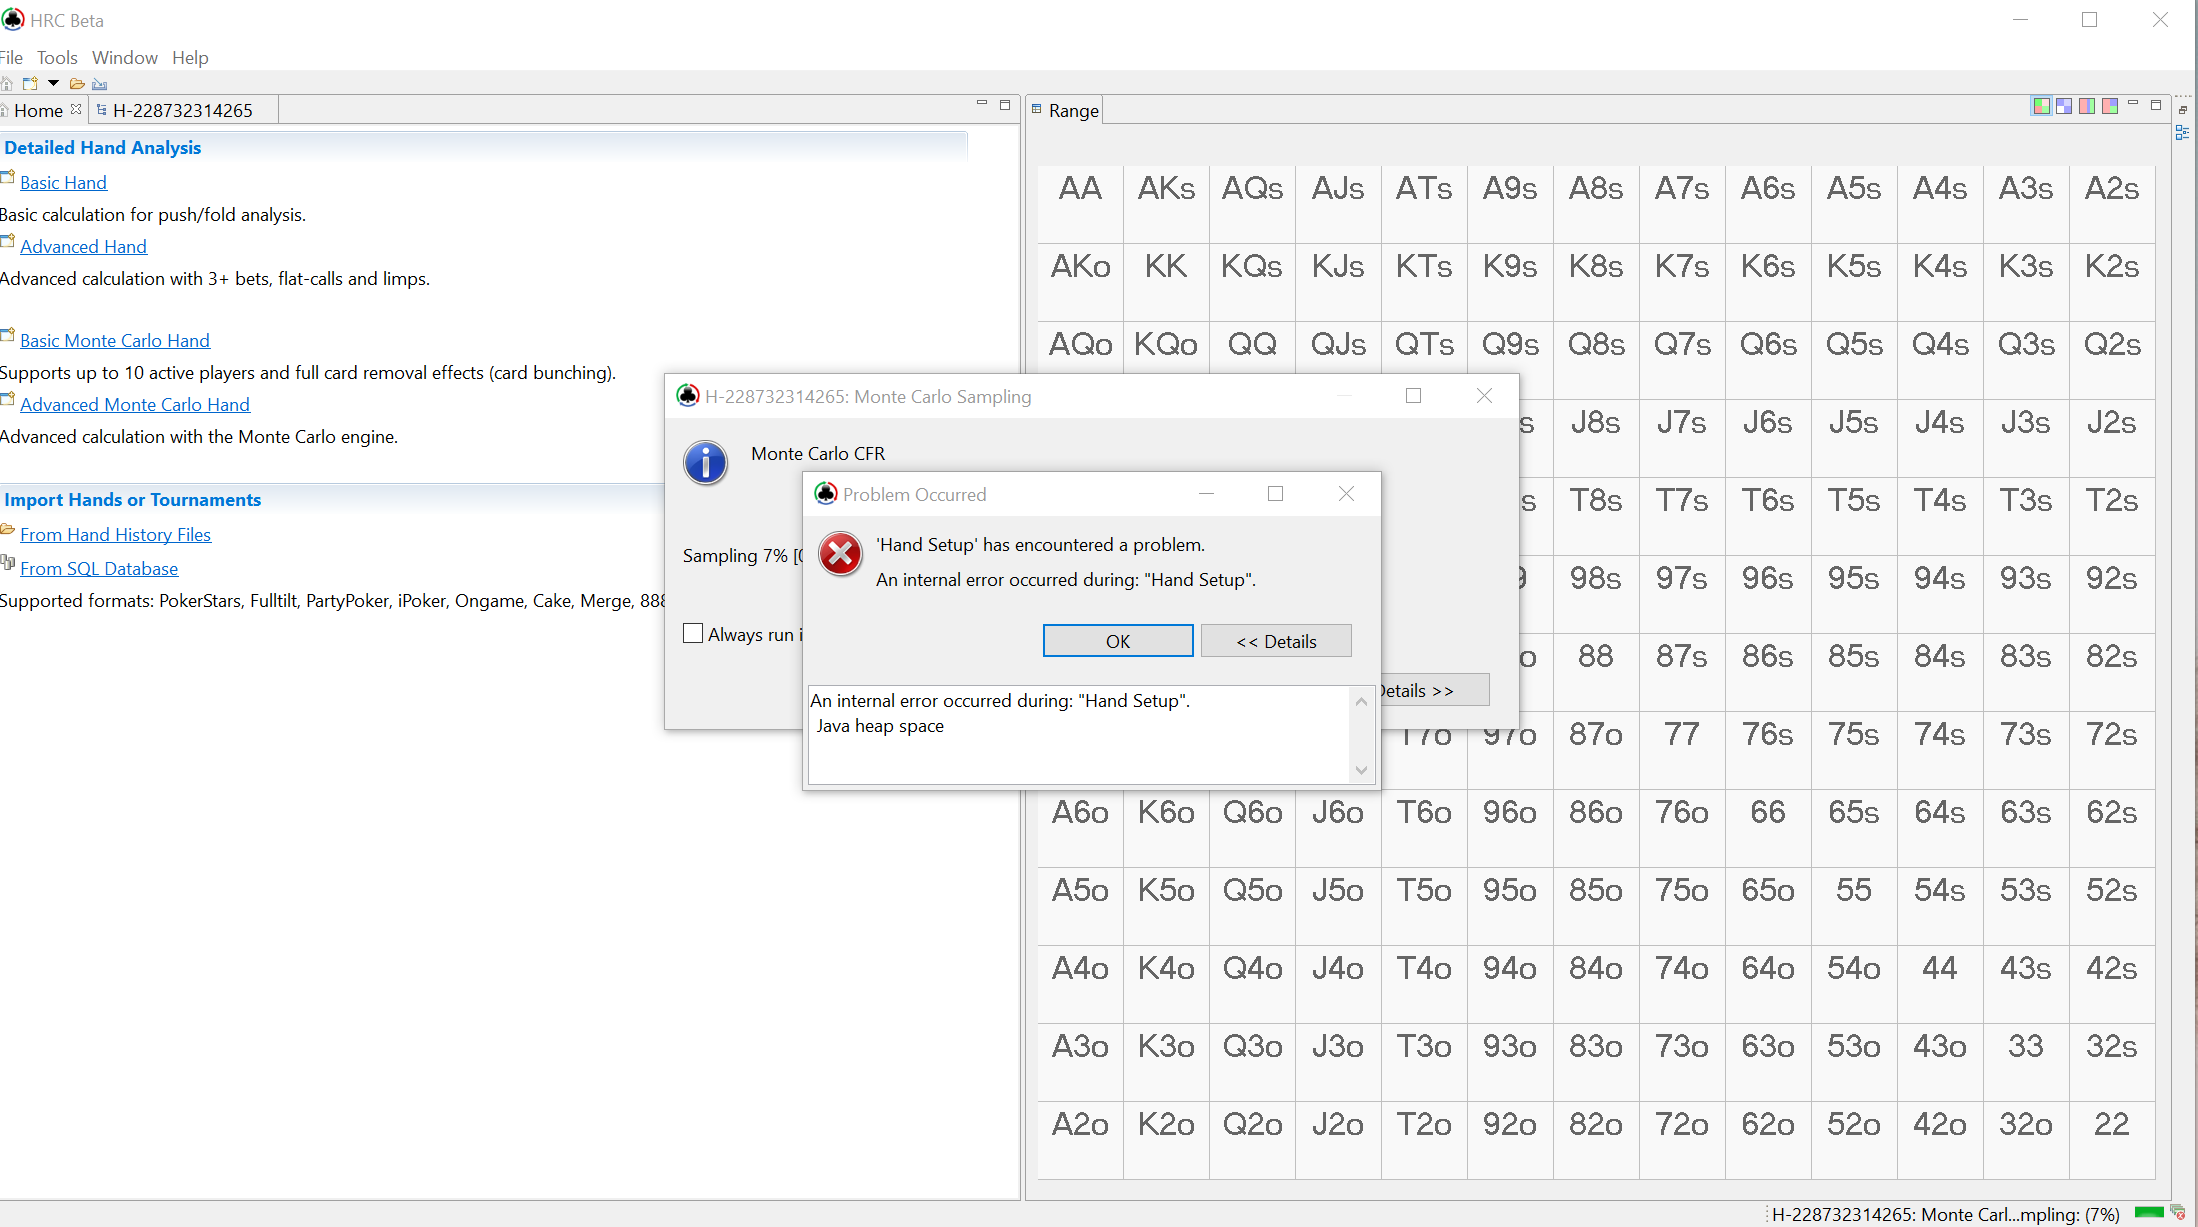Click the new hand toolbar icon
The height and width of the screenshot is (1227, 2198).
click(x=30, y=84)
